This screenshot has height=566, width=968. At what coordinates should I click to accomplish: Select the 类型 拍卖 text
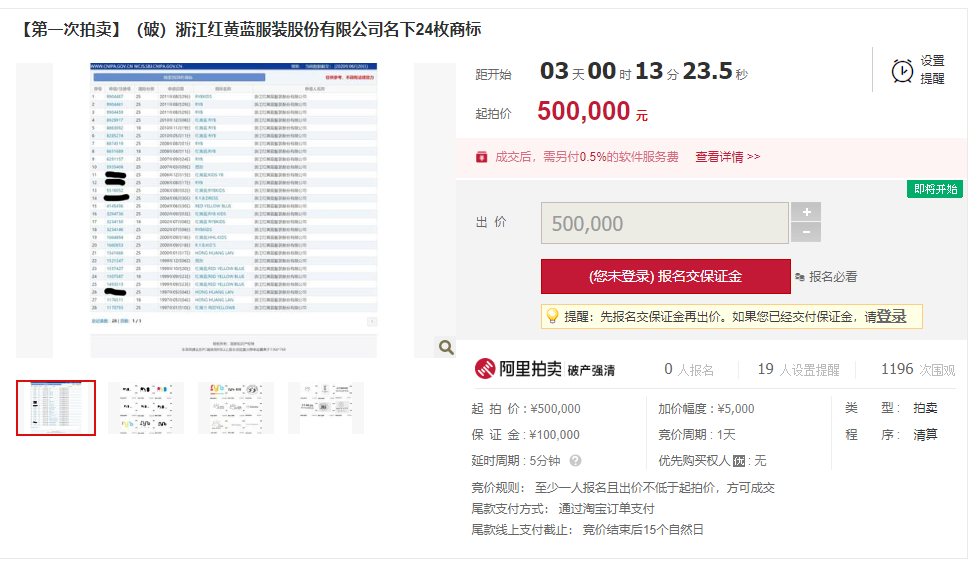click(891, 408)
